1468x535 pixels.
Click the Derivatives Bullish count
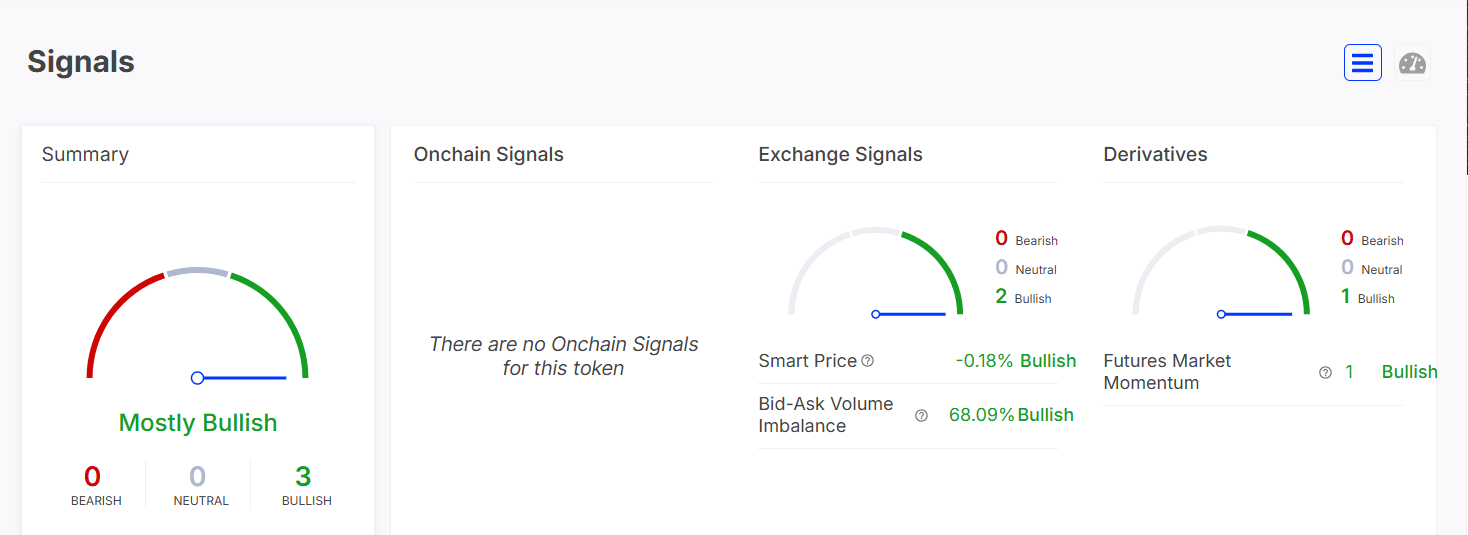(x=1346, y=297)
